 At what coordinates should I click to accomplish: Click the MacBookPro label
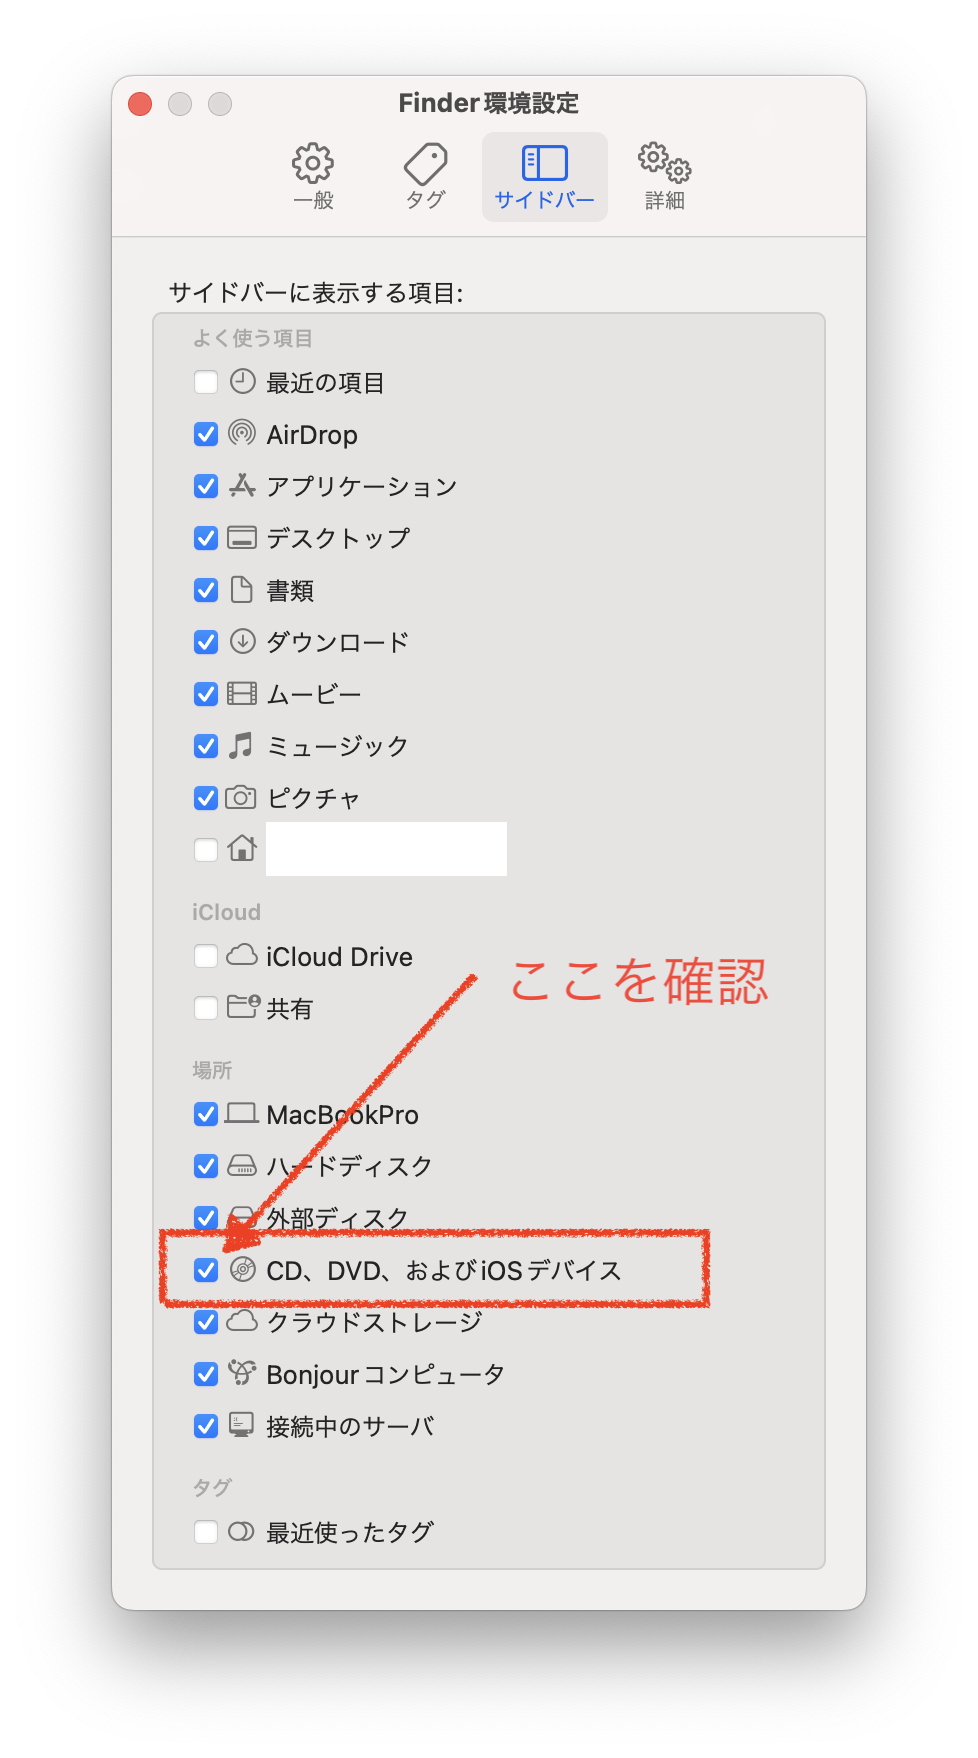[342, 1114]
